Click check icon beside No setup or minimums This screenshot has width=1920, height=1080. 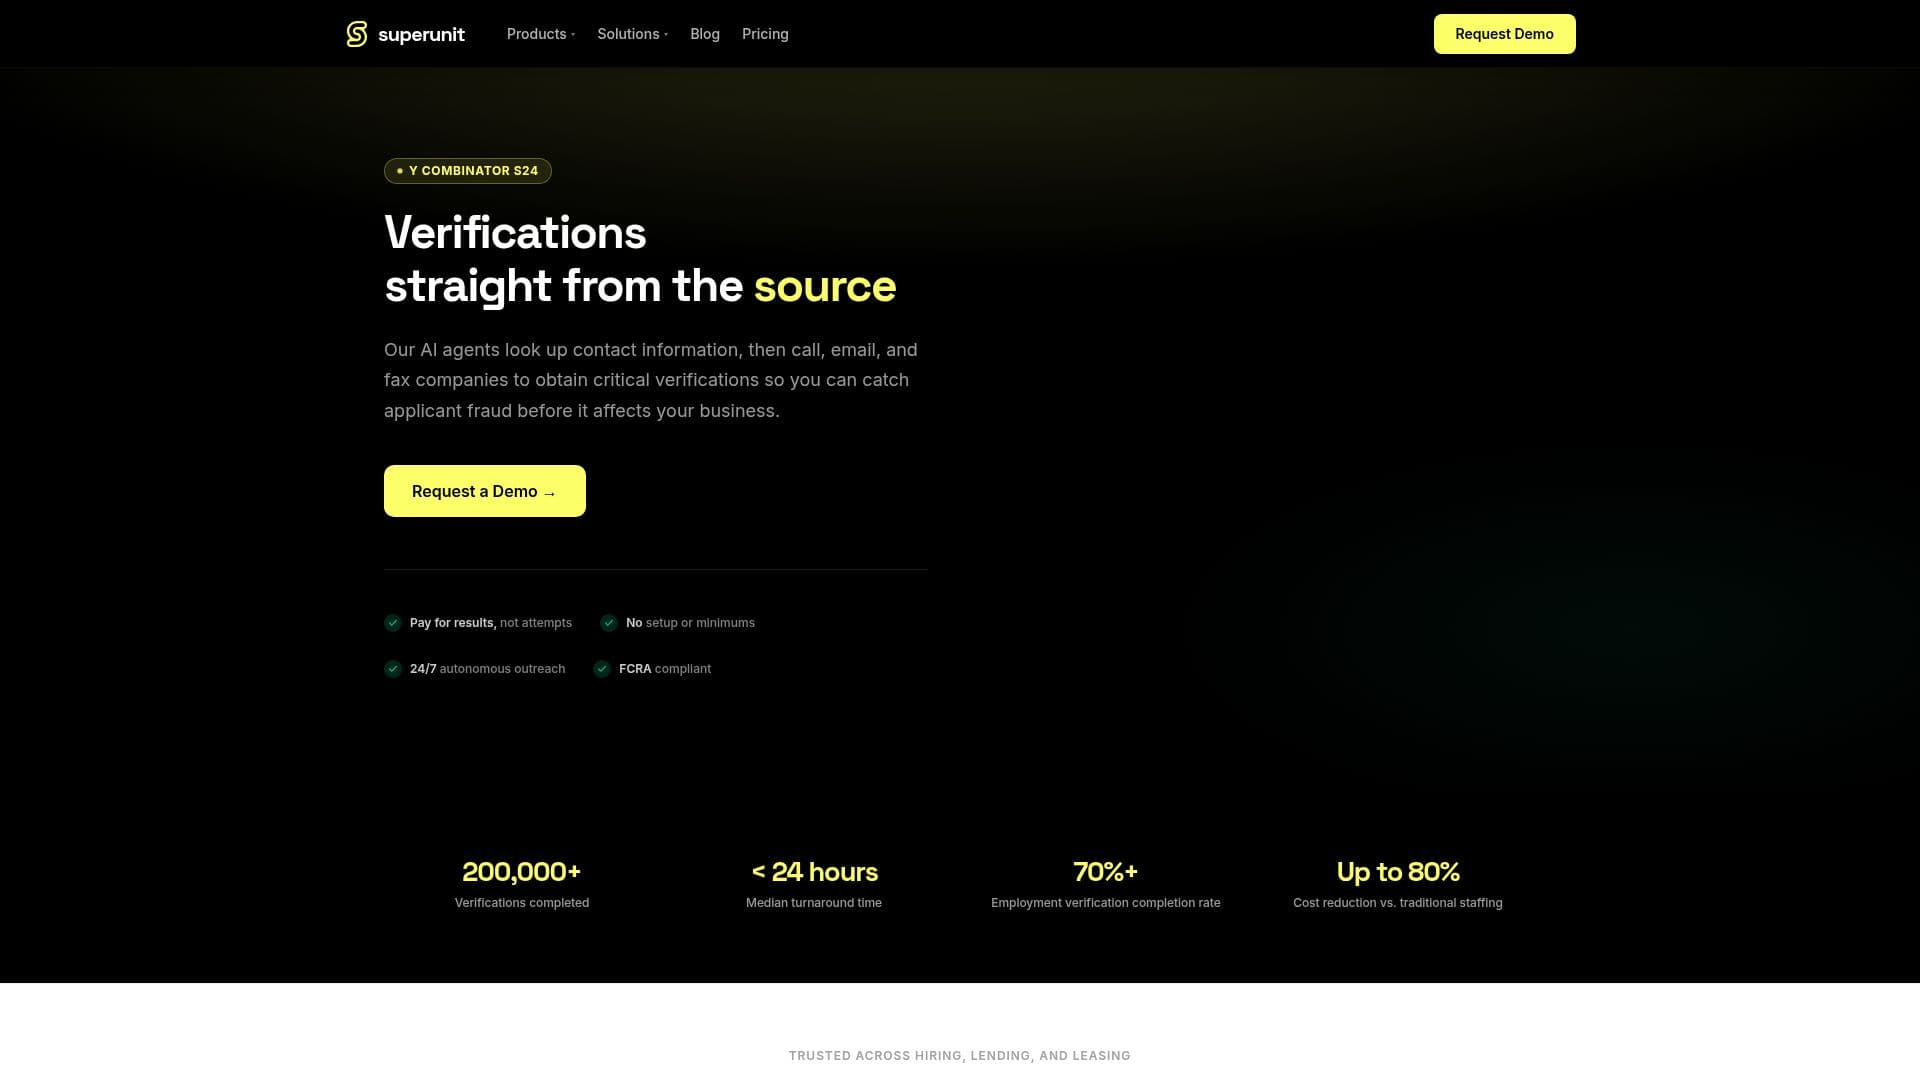[x=609, y=623]
